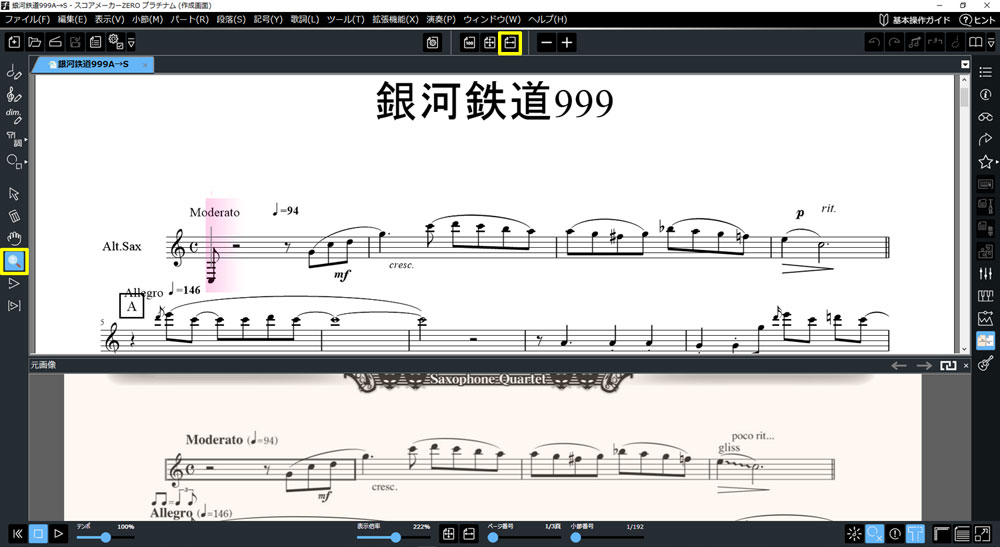The width and height of the screenshot is (1000, 547).
Task: Open the information panel icon
Action: pyautogui.click(x=985, y=94)
